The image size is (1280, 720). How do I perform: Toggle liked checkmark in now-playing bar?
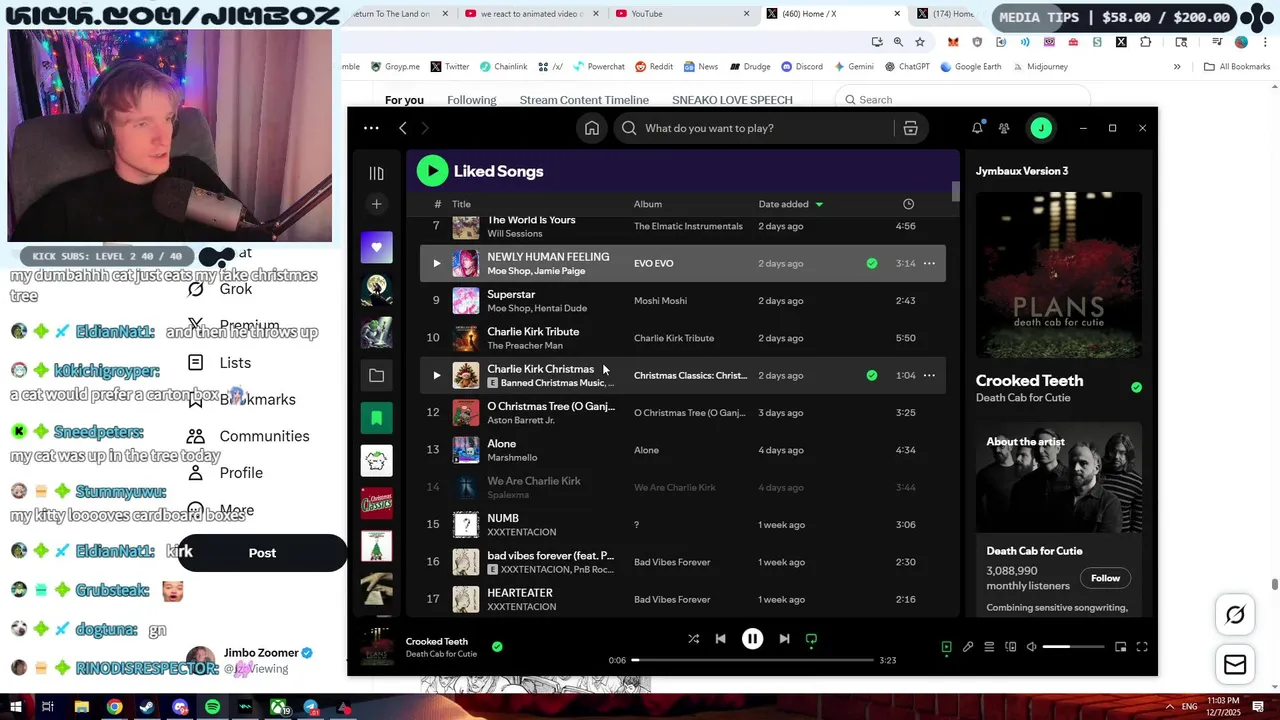(497, 647)
